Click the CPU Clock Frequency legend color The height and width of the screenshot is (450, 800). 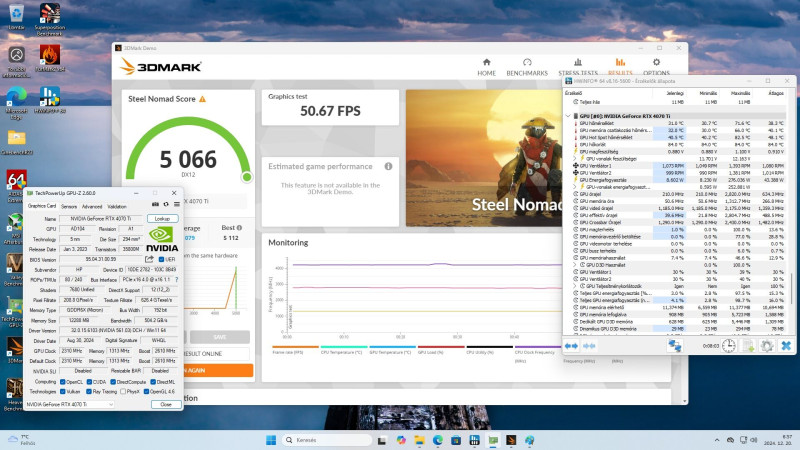click(538, 347)
